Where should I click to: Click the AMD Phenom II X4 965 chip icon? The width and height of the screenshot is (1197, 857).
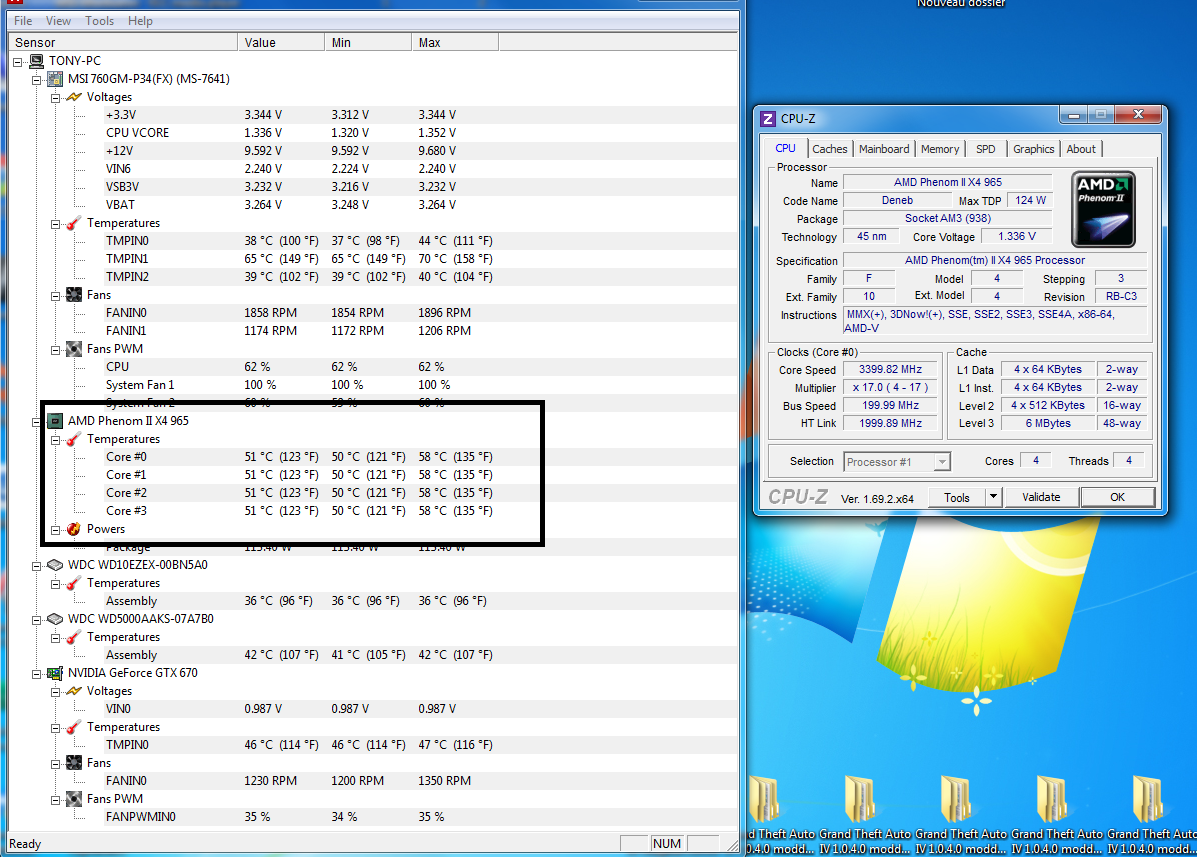(56, 421)
